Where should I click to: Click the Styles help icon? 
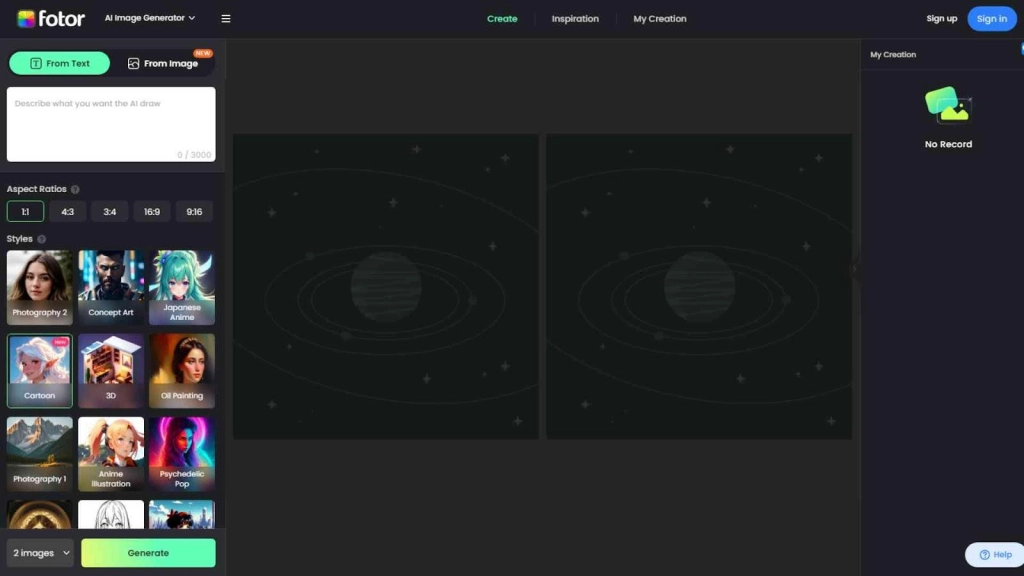41,239
